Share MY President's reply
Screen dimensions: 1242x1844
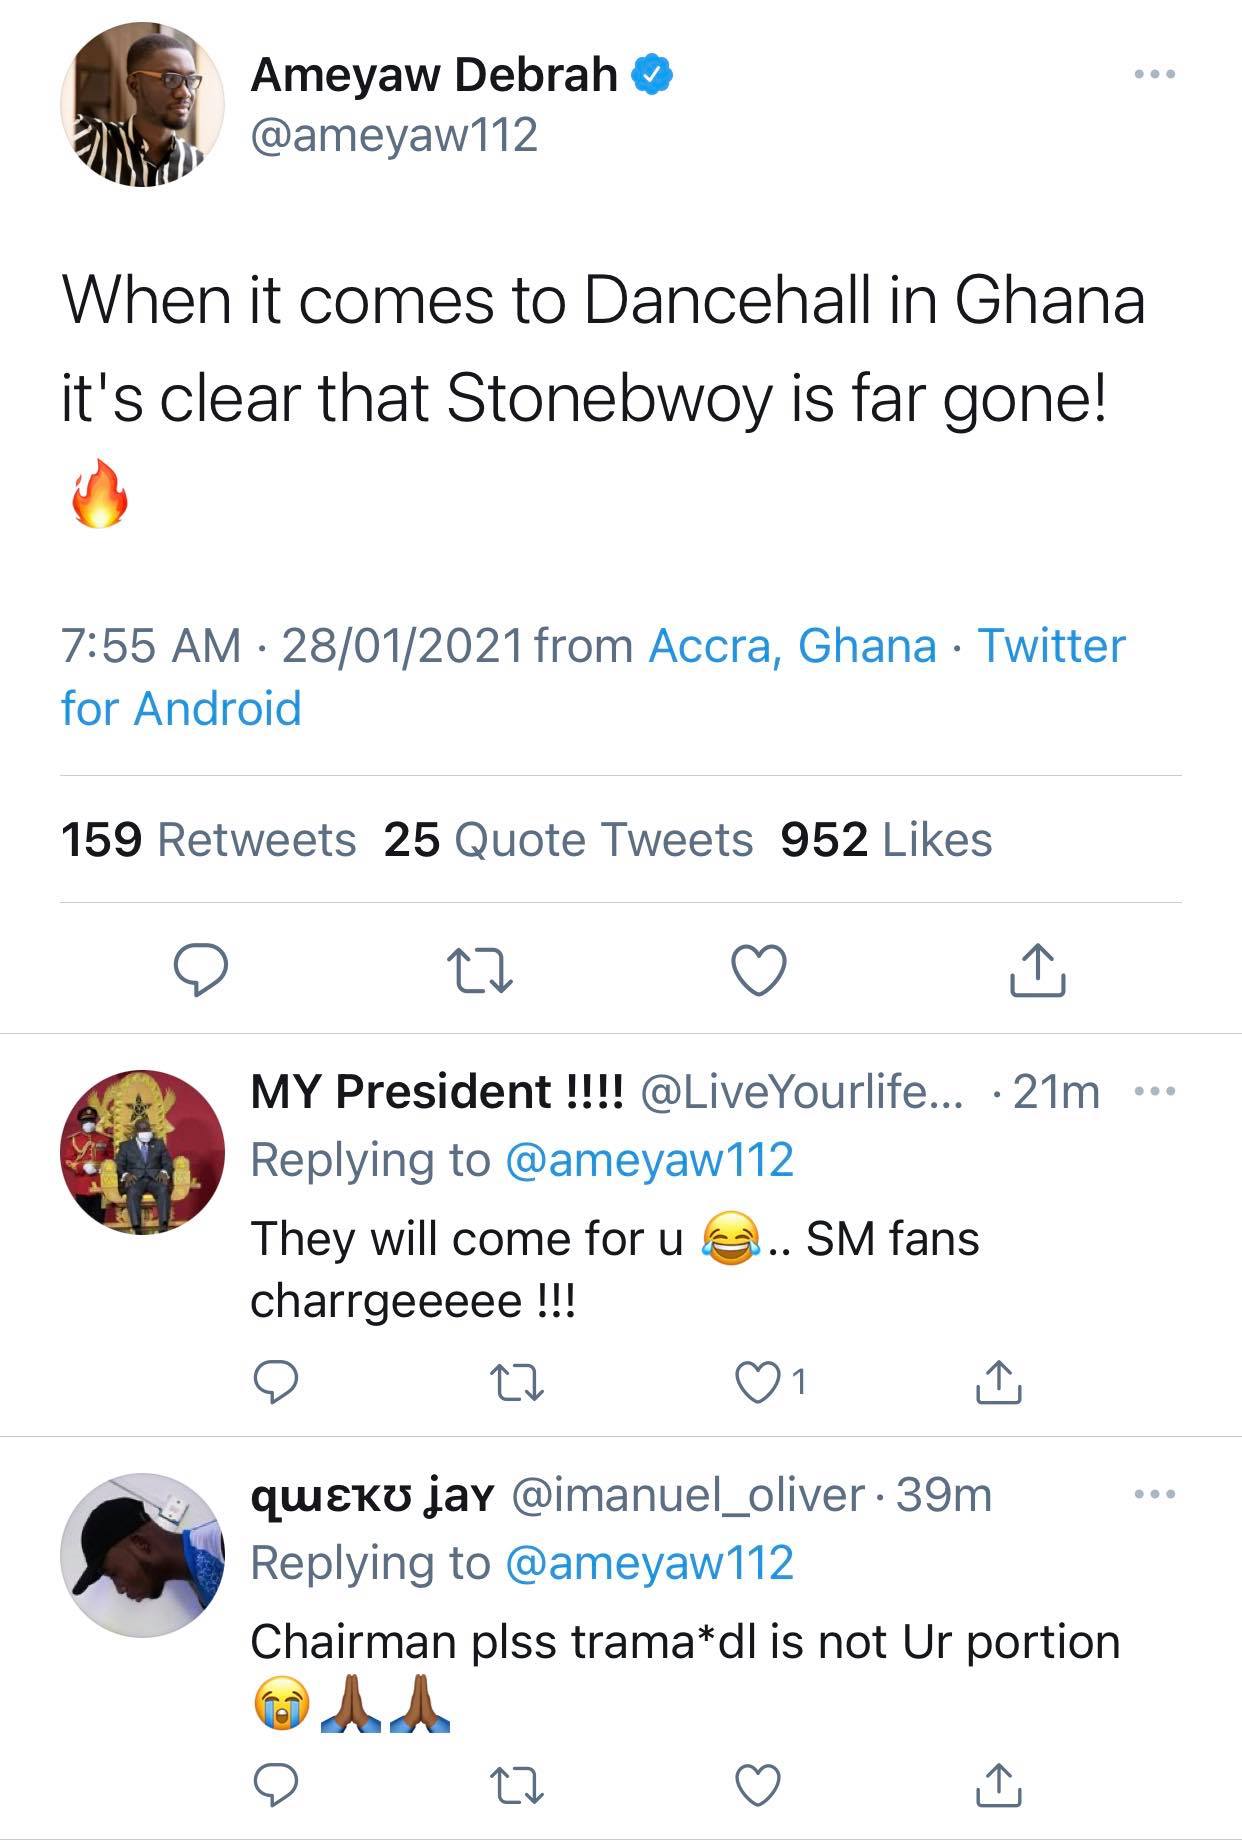[998, 1382]
